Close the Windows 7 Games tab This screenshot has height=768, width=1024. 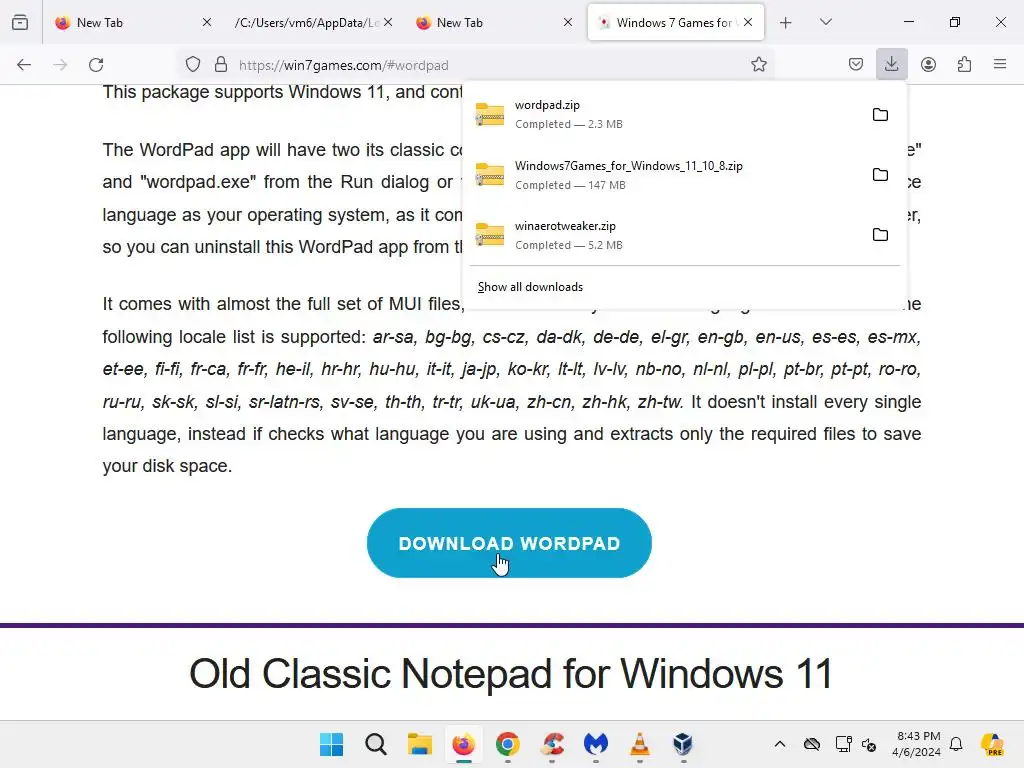point(748,22)
